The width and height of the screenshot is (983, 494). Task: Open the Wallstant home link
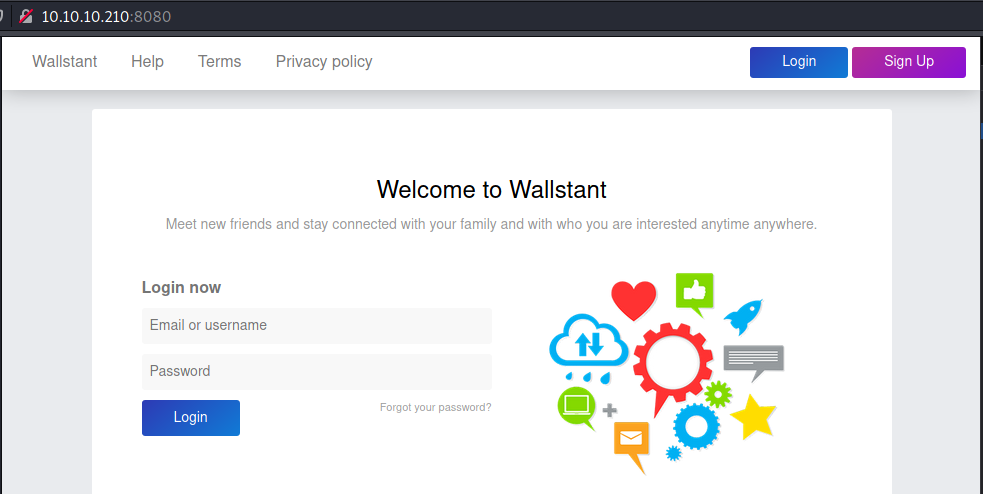pos(65,62)
